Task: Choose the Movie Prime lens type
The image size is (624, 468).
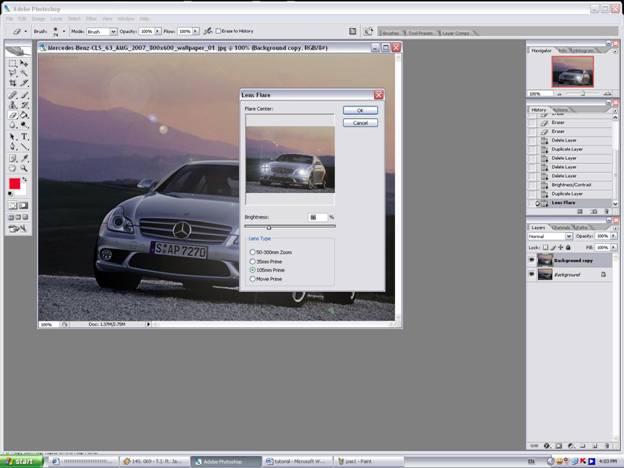Action: pyautogui.click(x=251, y=278)
